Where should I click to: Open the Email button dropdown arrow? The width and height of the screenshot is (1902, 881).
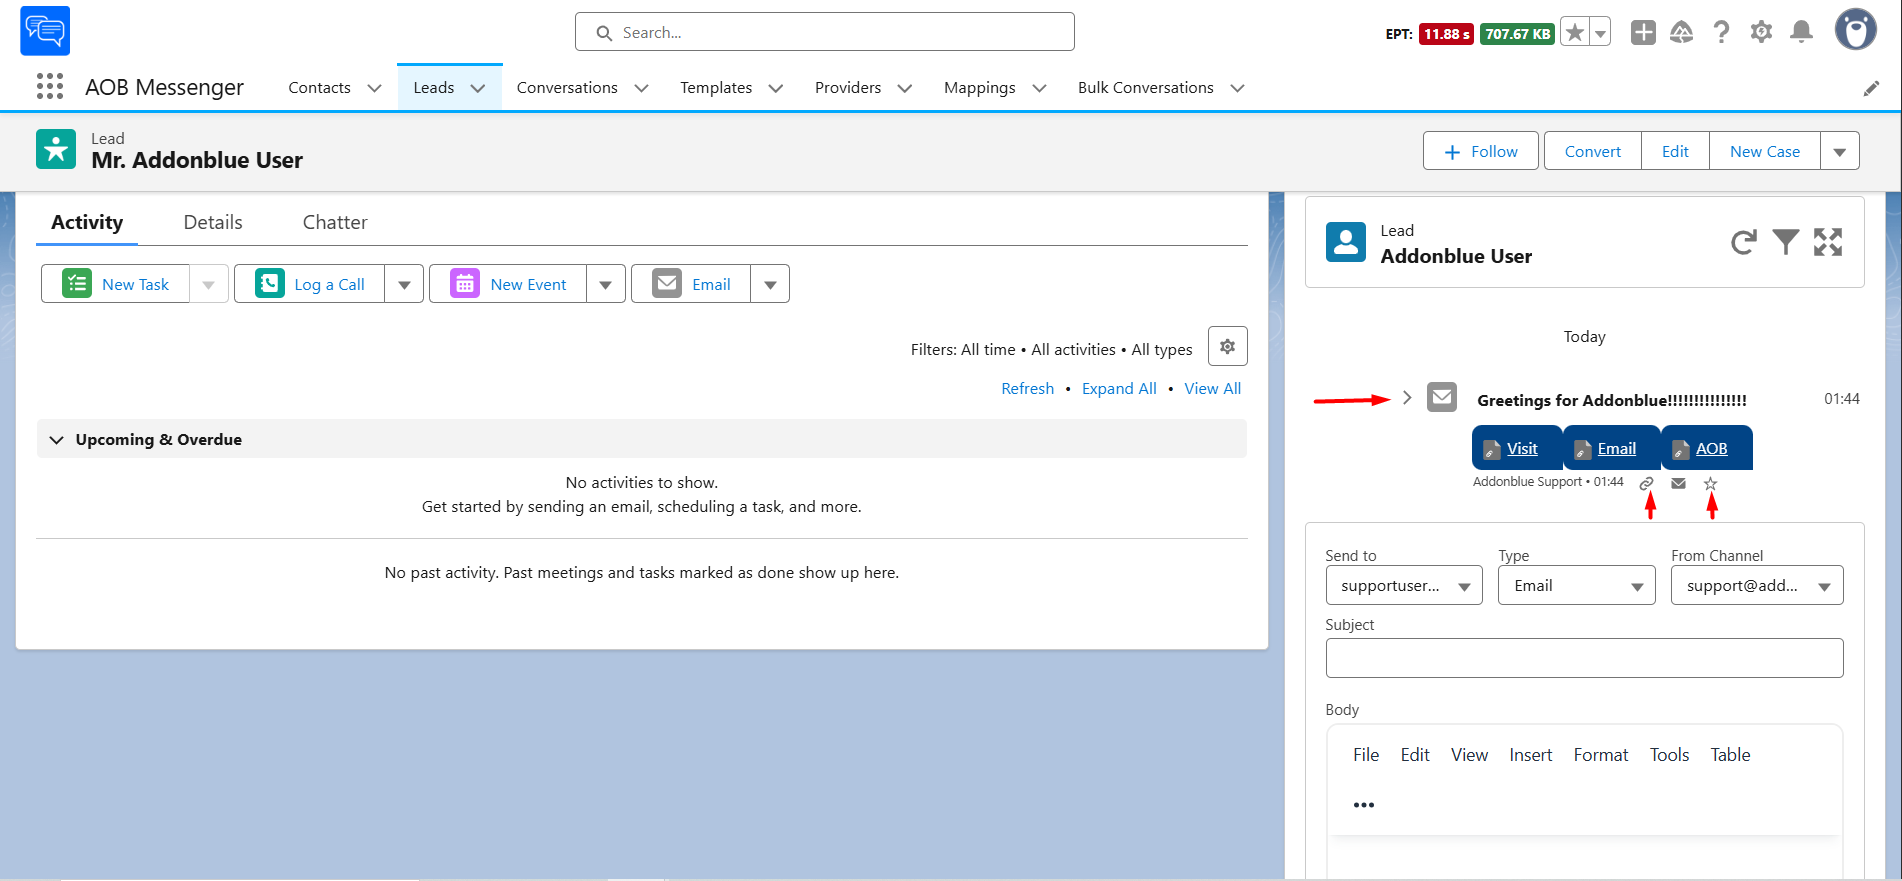pyautogui.click(x=770, y=284)
